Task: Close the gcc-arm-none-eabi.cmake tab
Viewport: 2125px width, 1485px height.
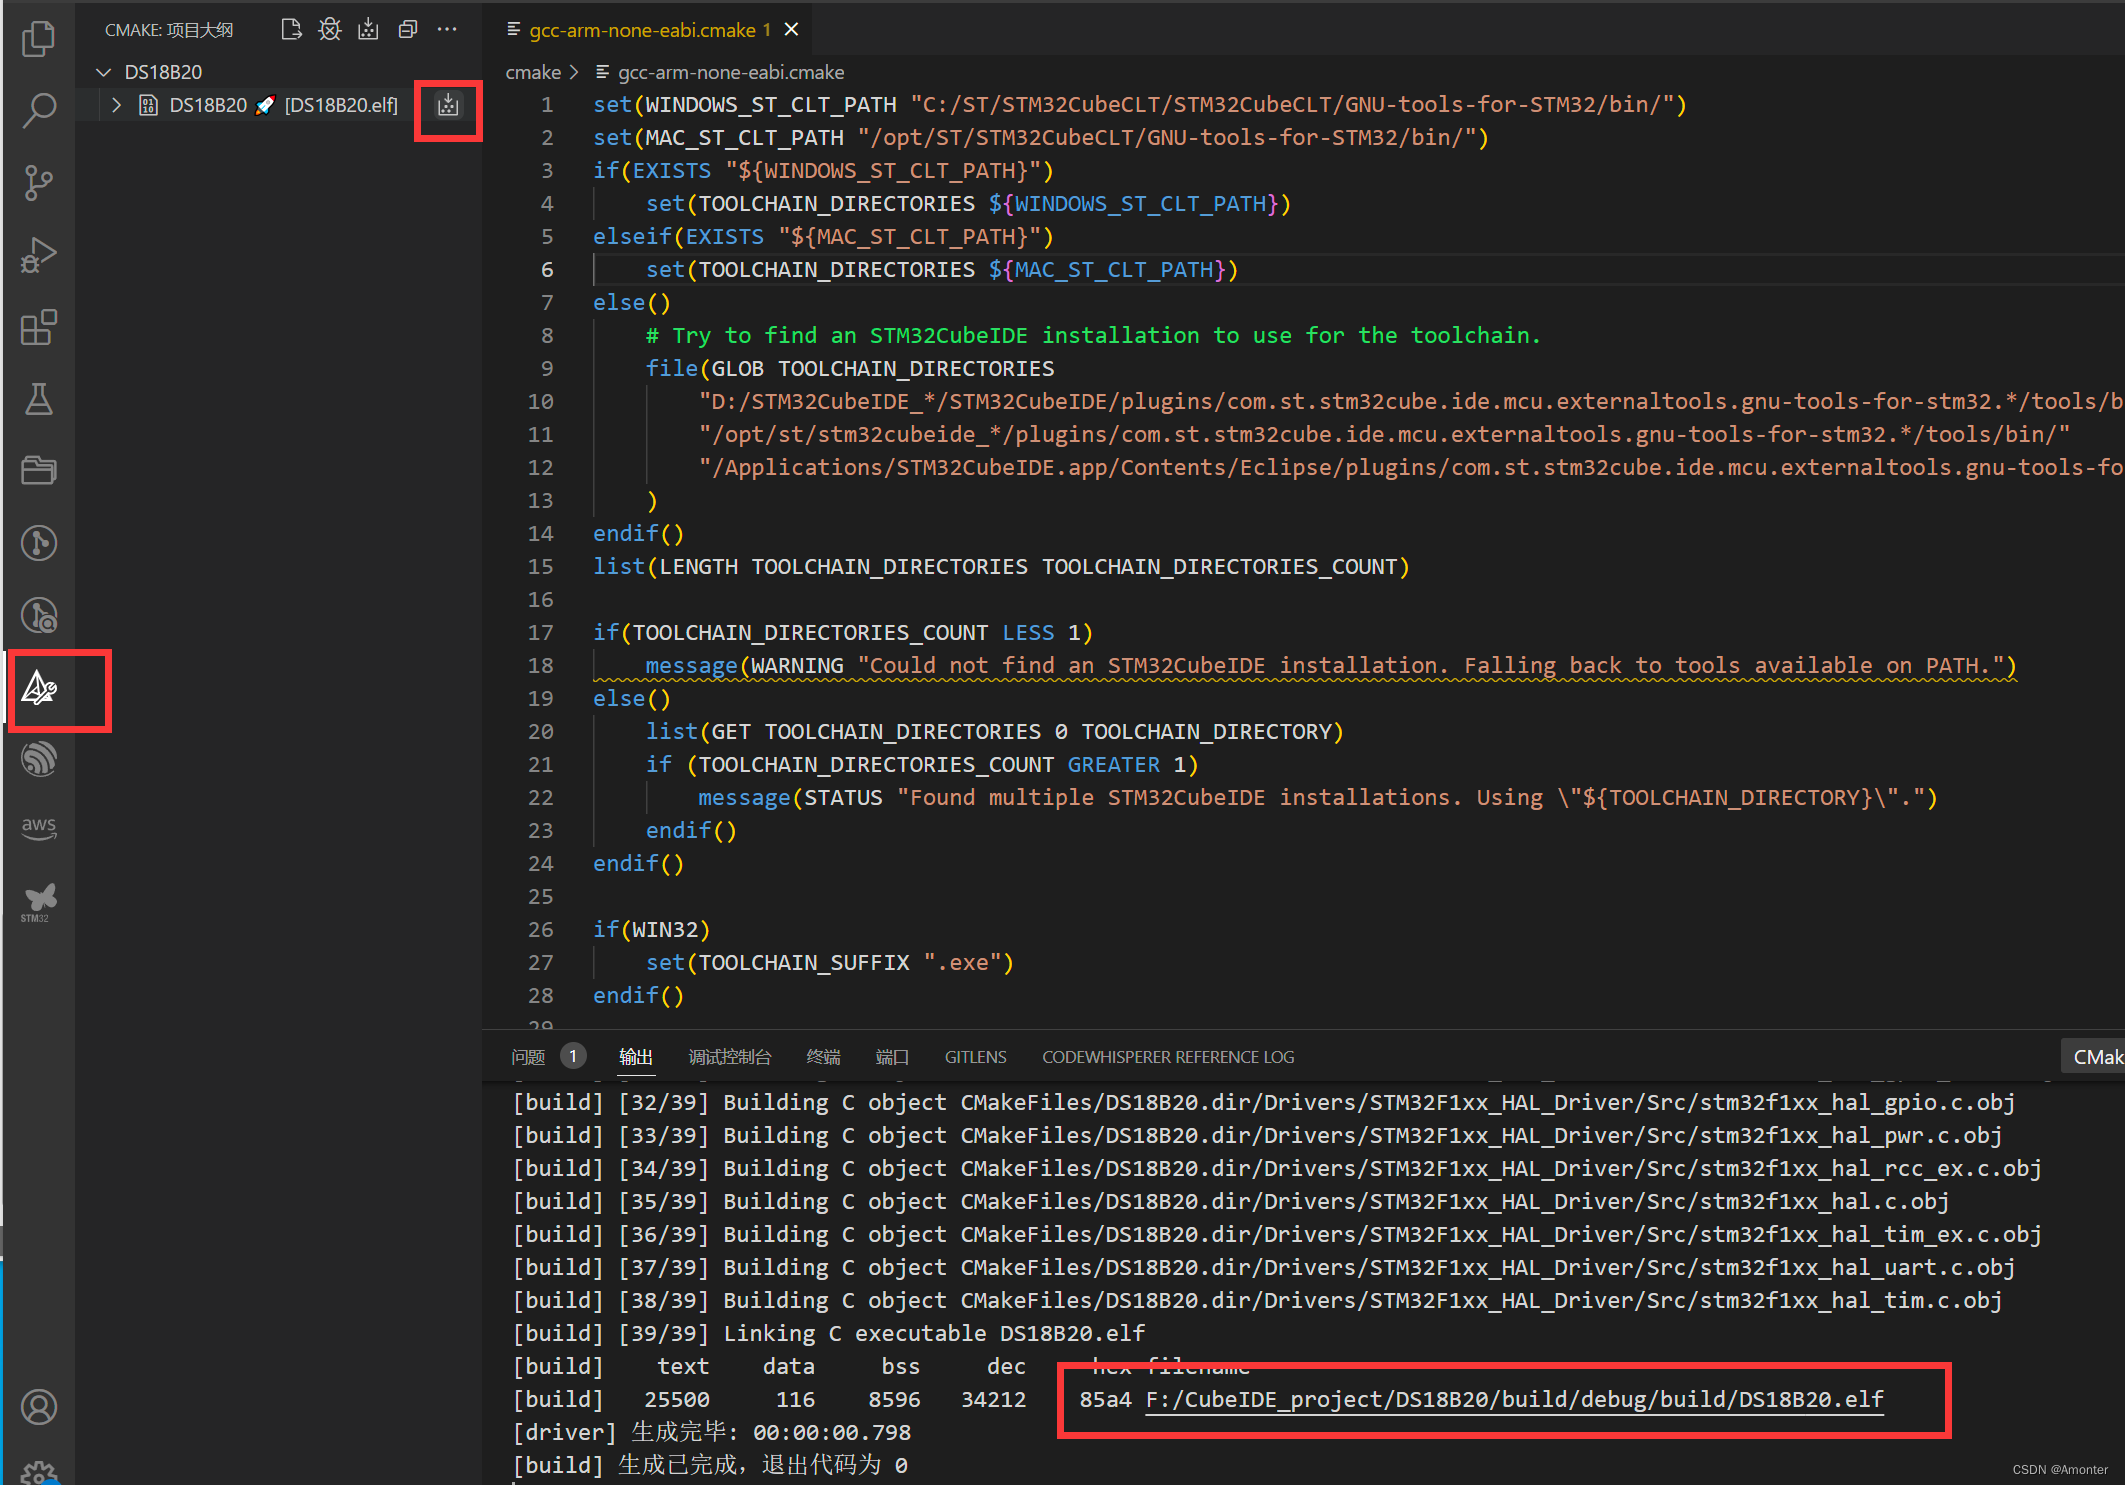Action: tap(791, 30)
